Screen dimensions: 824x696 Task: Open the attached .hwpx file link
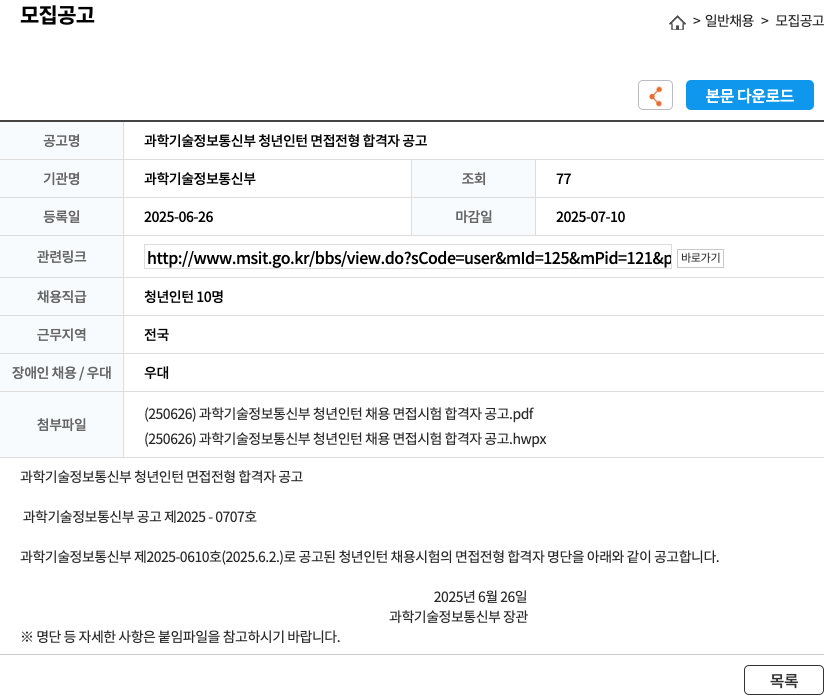(345, 438)
